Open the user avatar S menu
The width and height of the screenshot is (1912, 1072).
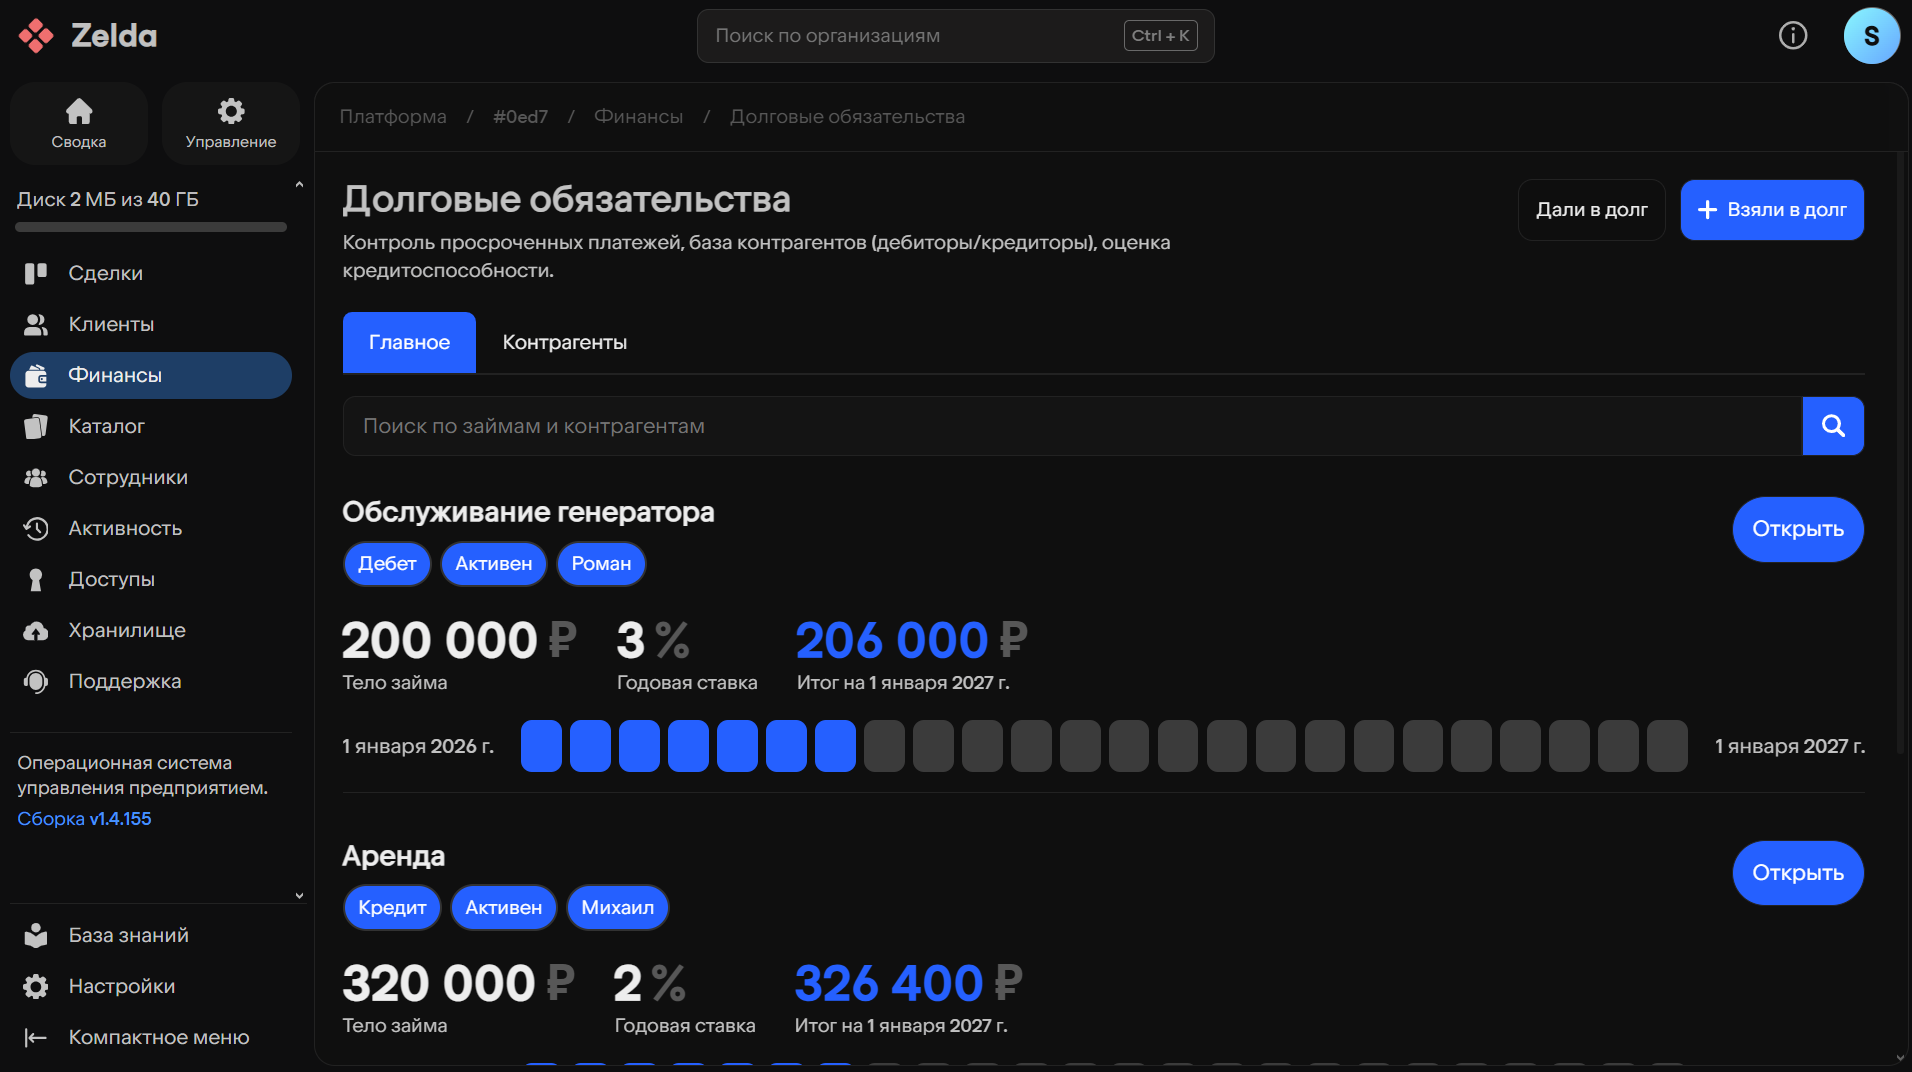1870,36
